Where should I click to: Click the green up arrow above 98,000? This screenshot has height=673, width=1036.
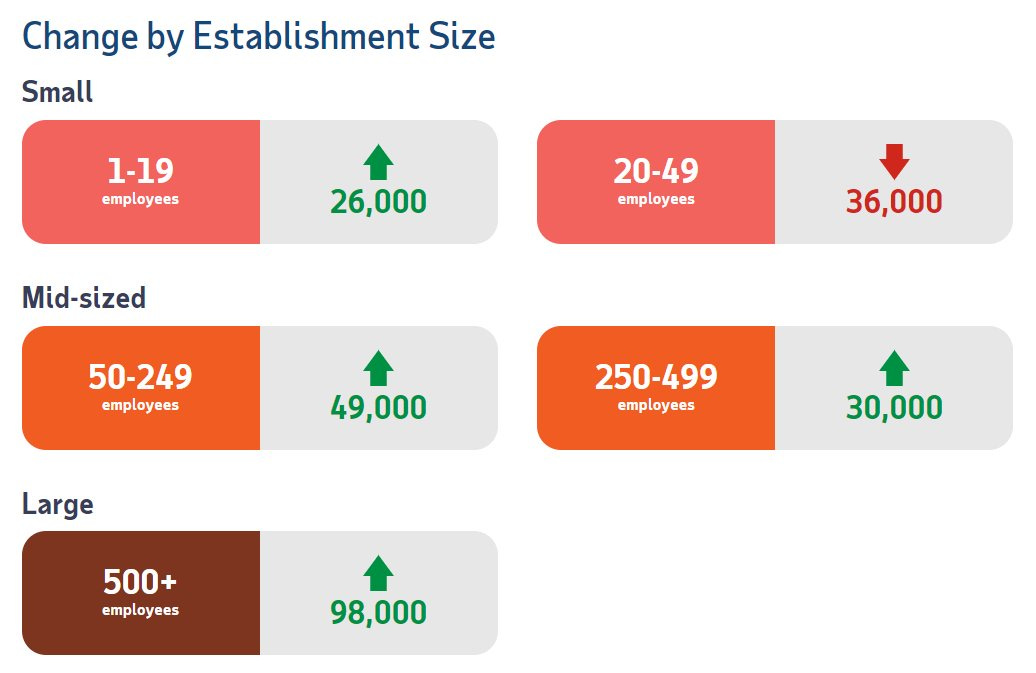pyautogui.click(x=378, y=573)
